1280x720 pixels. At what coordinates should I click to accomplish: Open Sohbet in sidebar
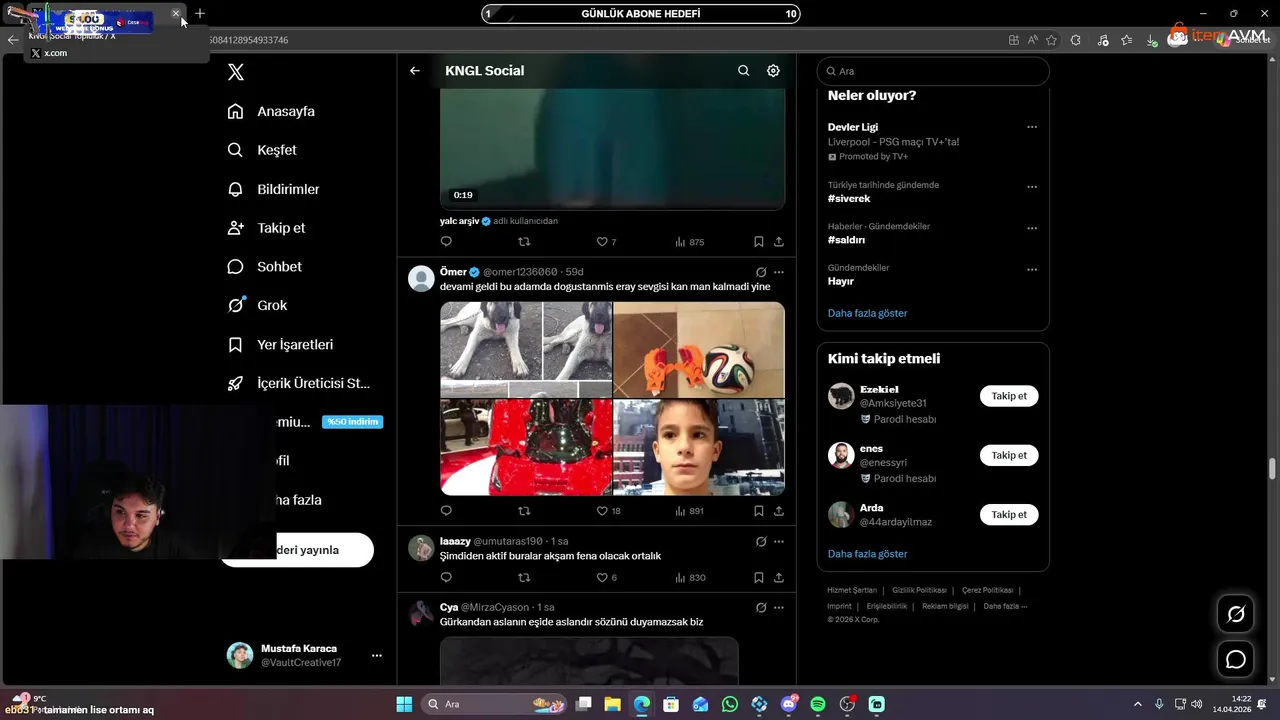click(264, 267)
